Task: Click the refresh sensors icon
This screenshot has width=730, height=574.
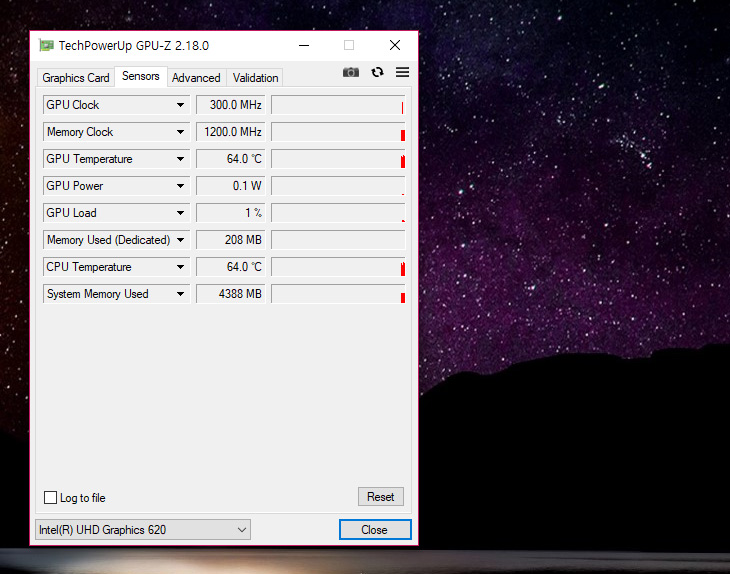Action: pos(377,72)
